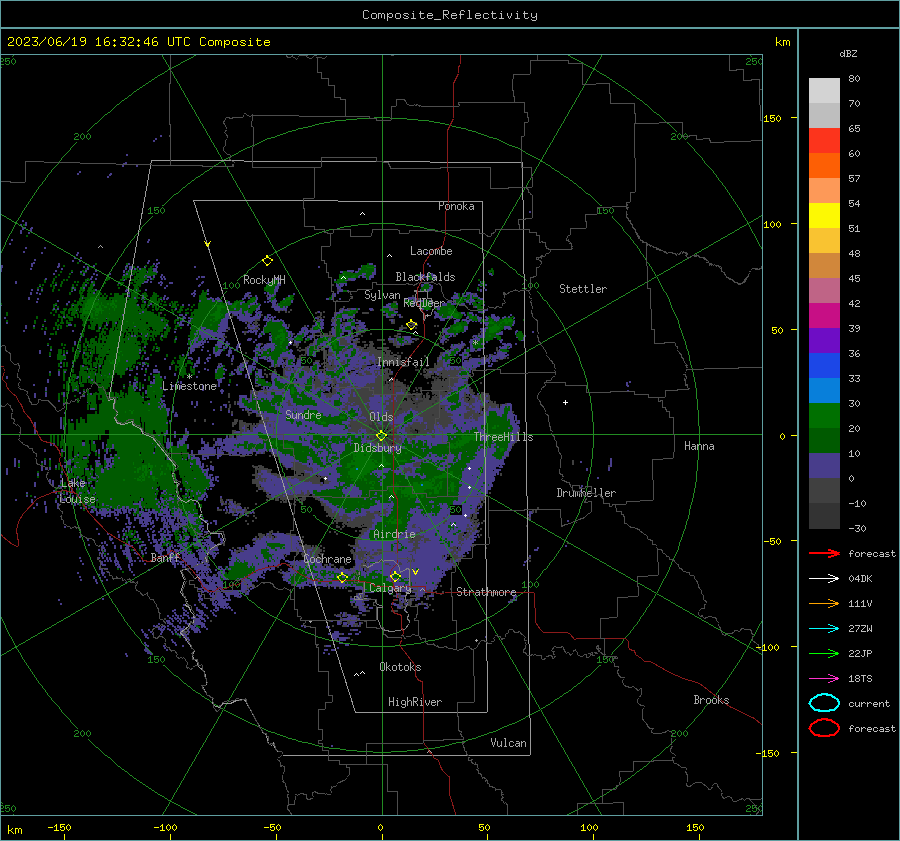This screenshot has height=841, width=900.
Task: Click the 04DK legend label
Action: coord(860,579)
